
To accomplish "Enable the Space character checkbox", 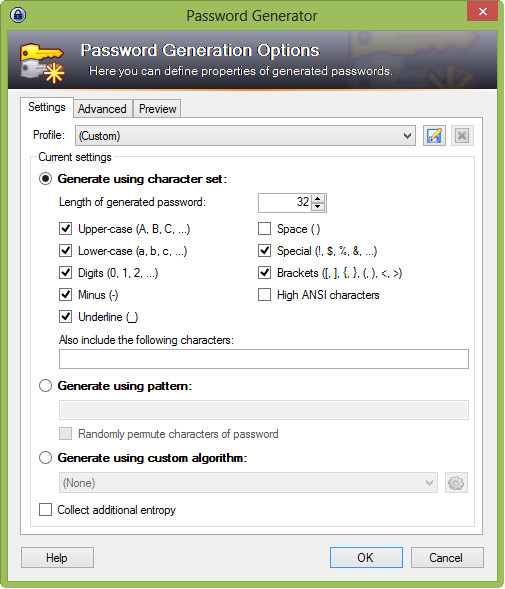I will coord(265,228).
